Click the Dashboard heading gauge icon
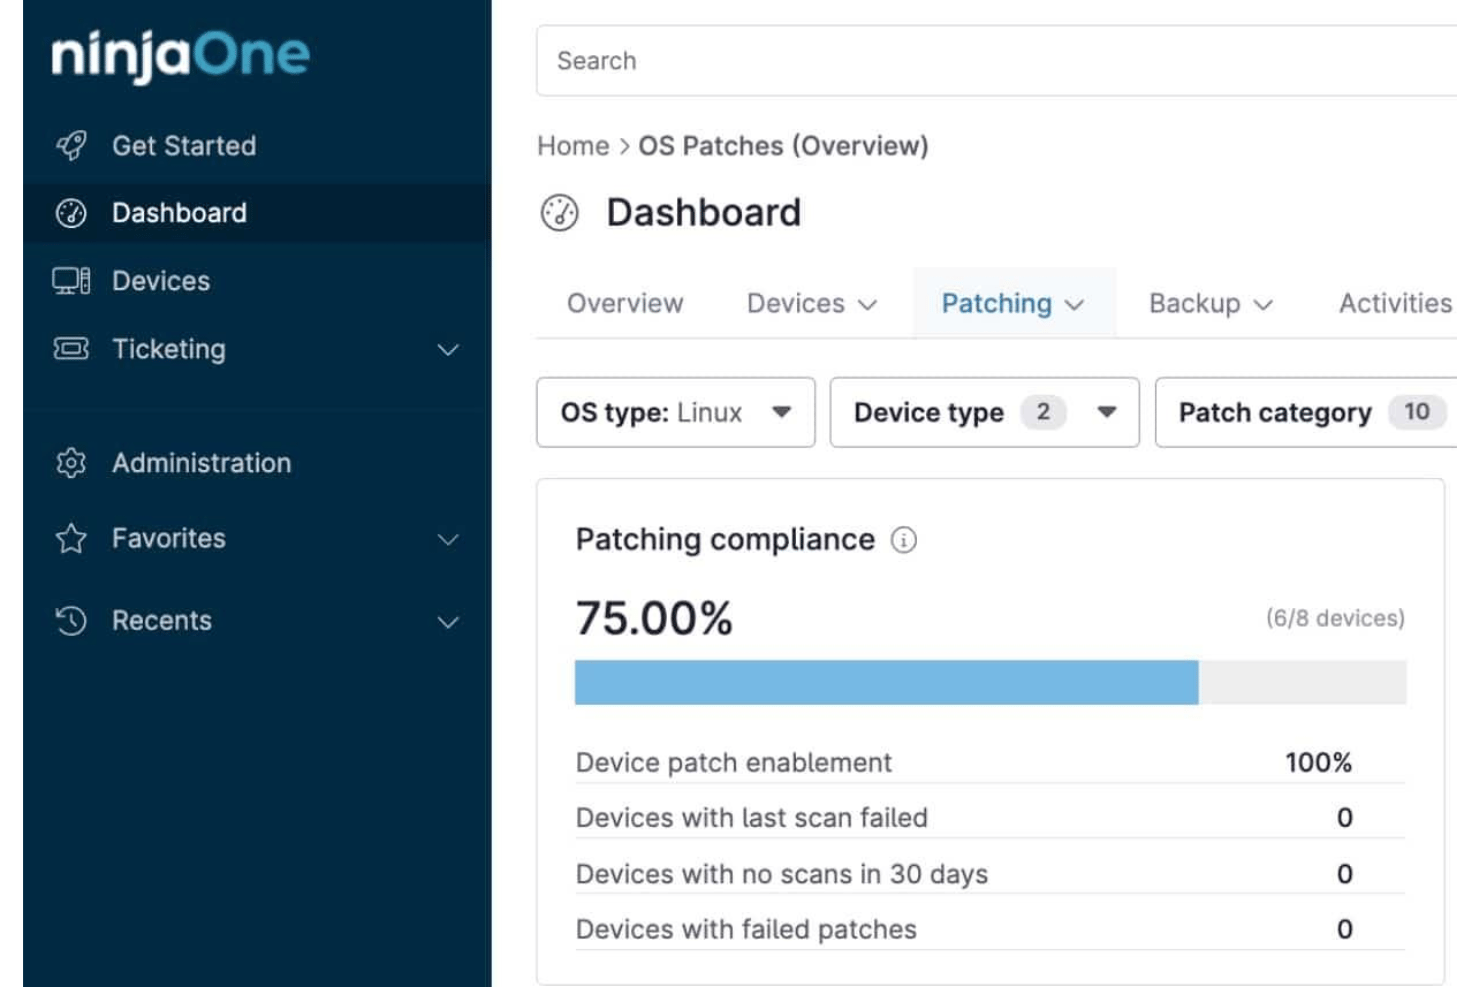The height and width of the screenshot is (987, 1480). tap(560, 213)
